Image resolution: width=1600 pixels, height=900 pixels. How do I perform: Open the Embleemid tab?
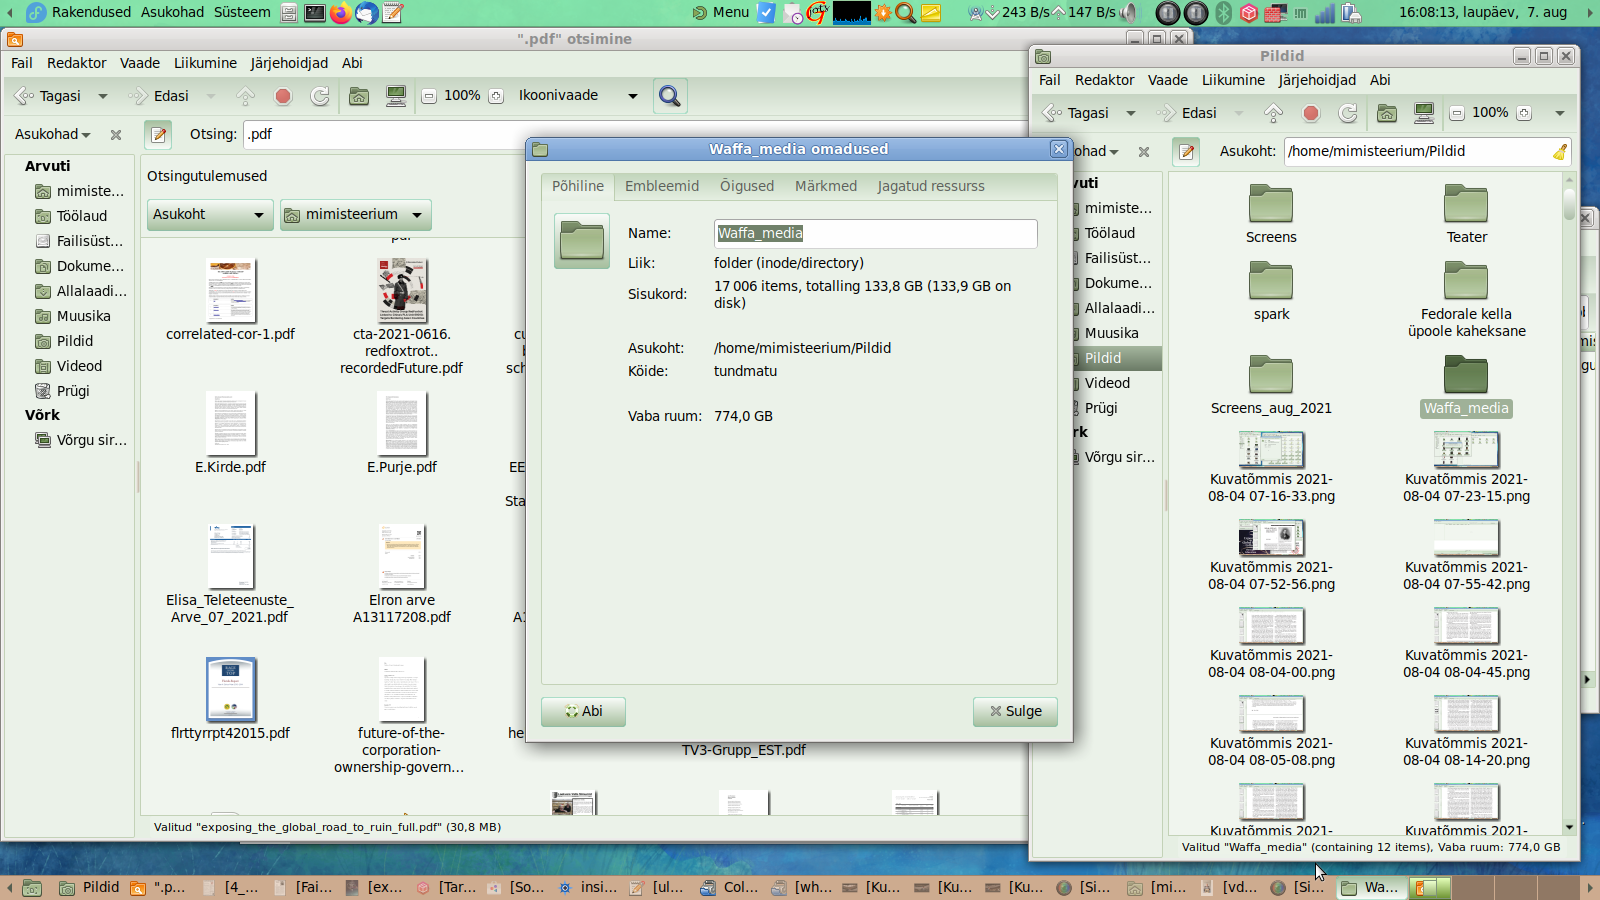click(661, 186)
